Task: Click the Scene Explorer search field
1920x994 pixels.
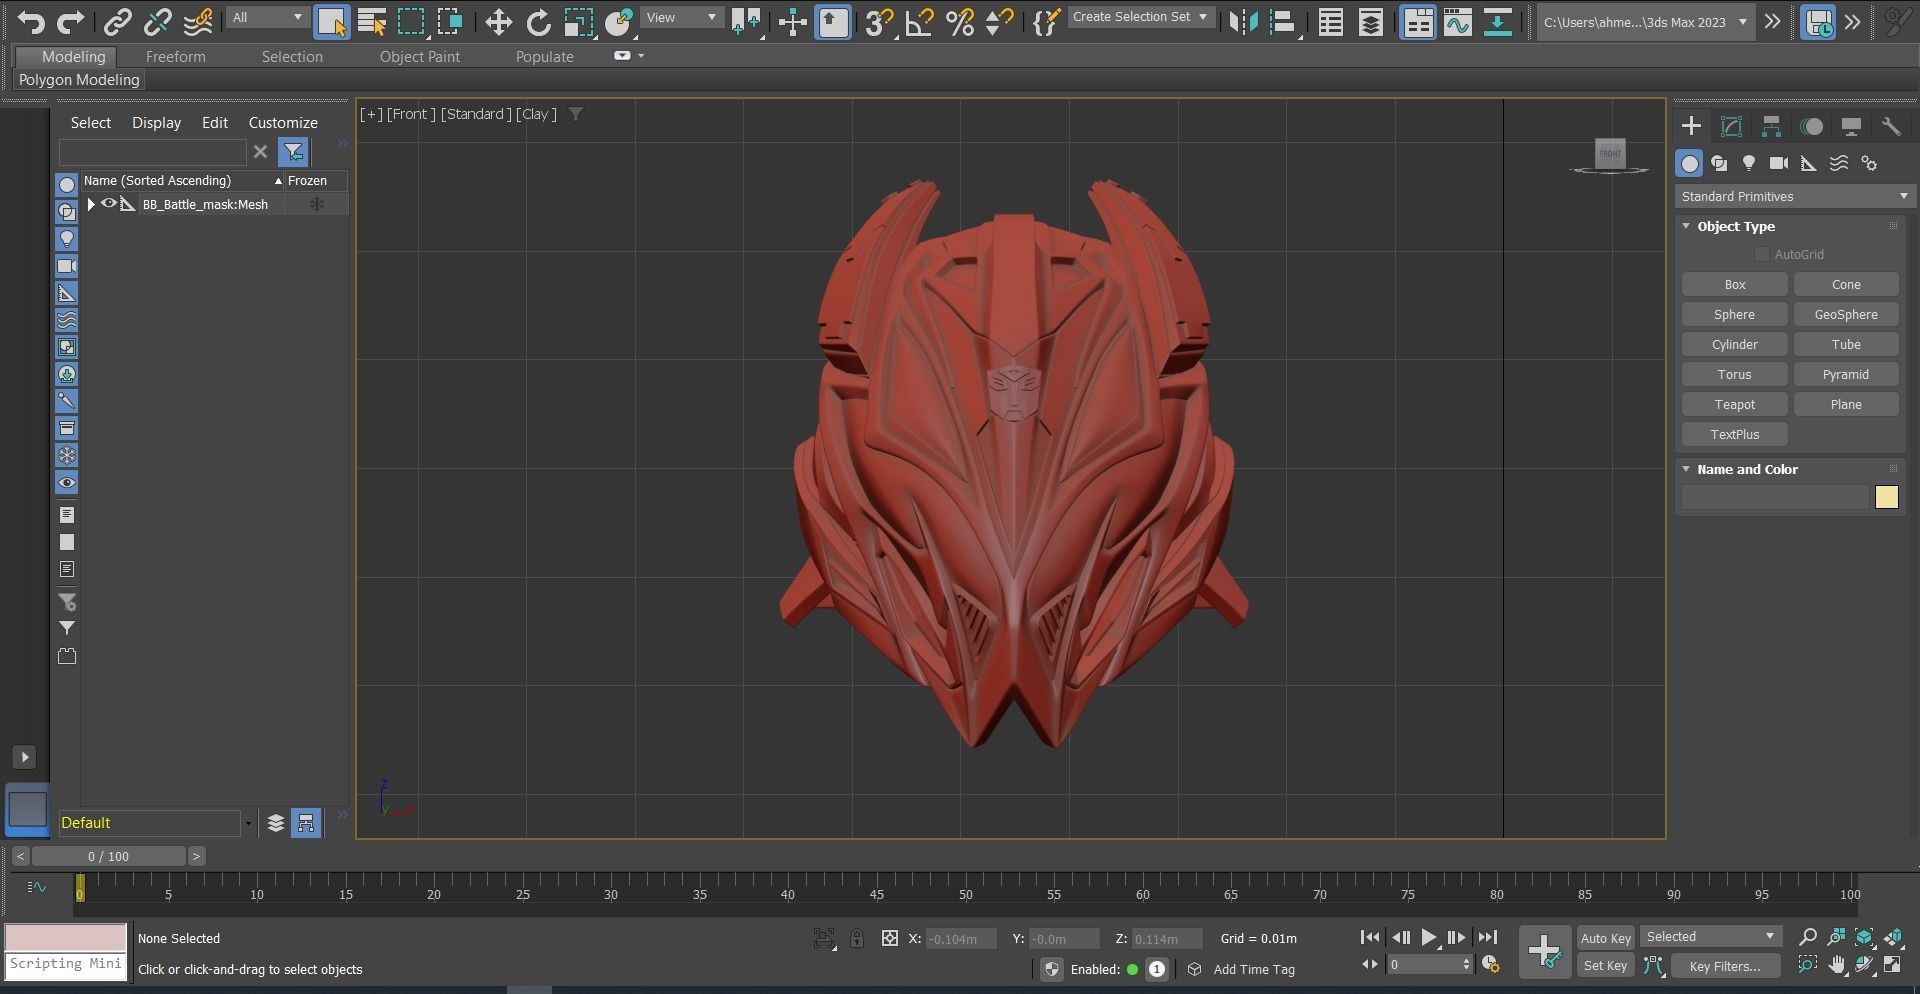Action: (152, 152)
